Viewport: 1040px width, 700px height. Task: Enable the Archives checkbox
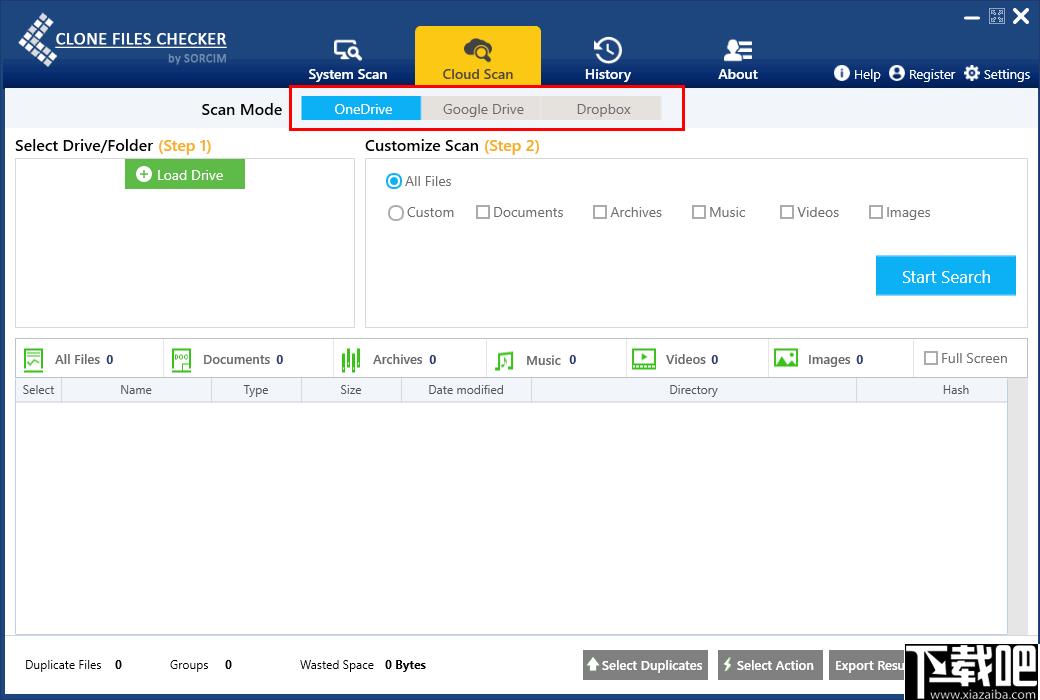(600, 212)
